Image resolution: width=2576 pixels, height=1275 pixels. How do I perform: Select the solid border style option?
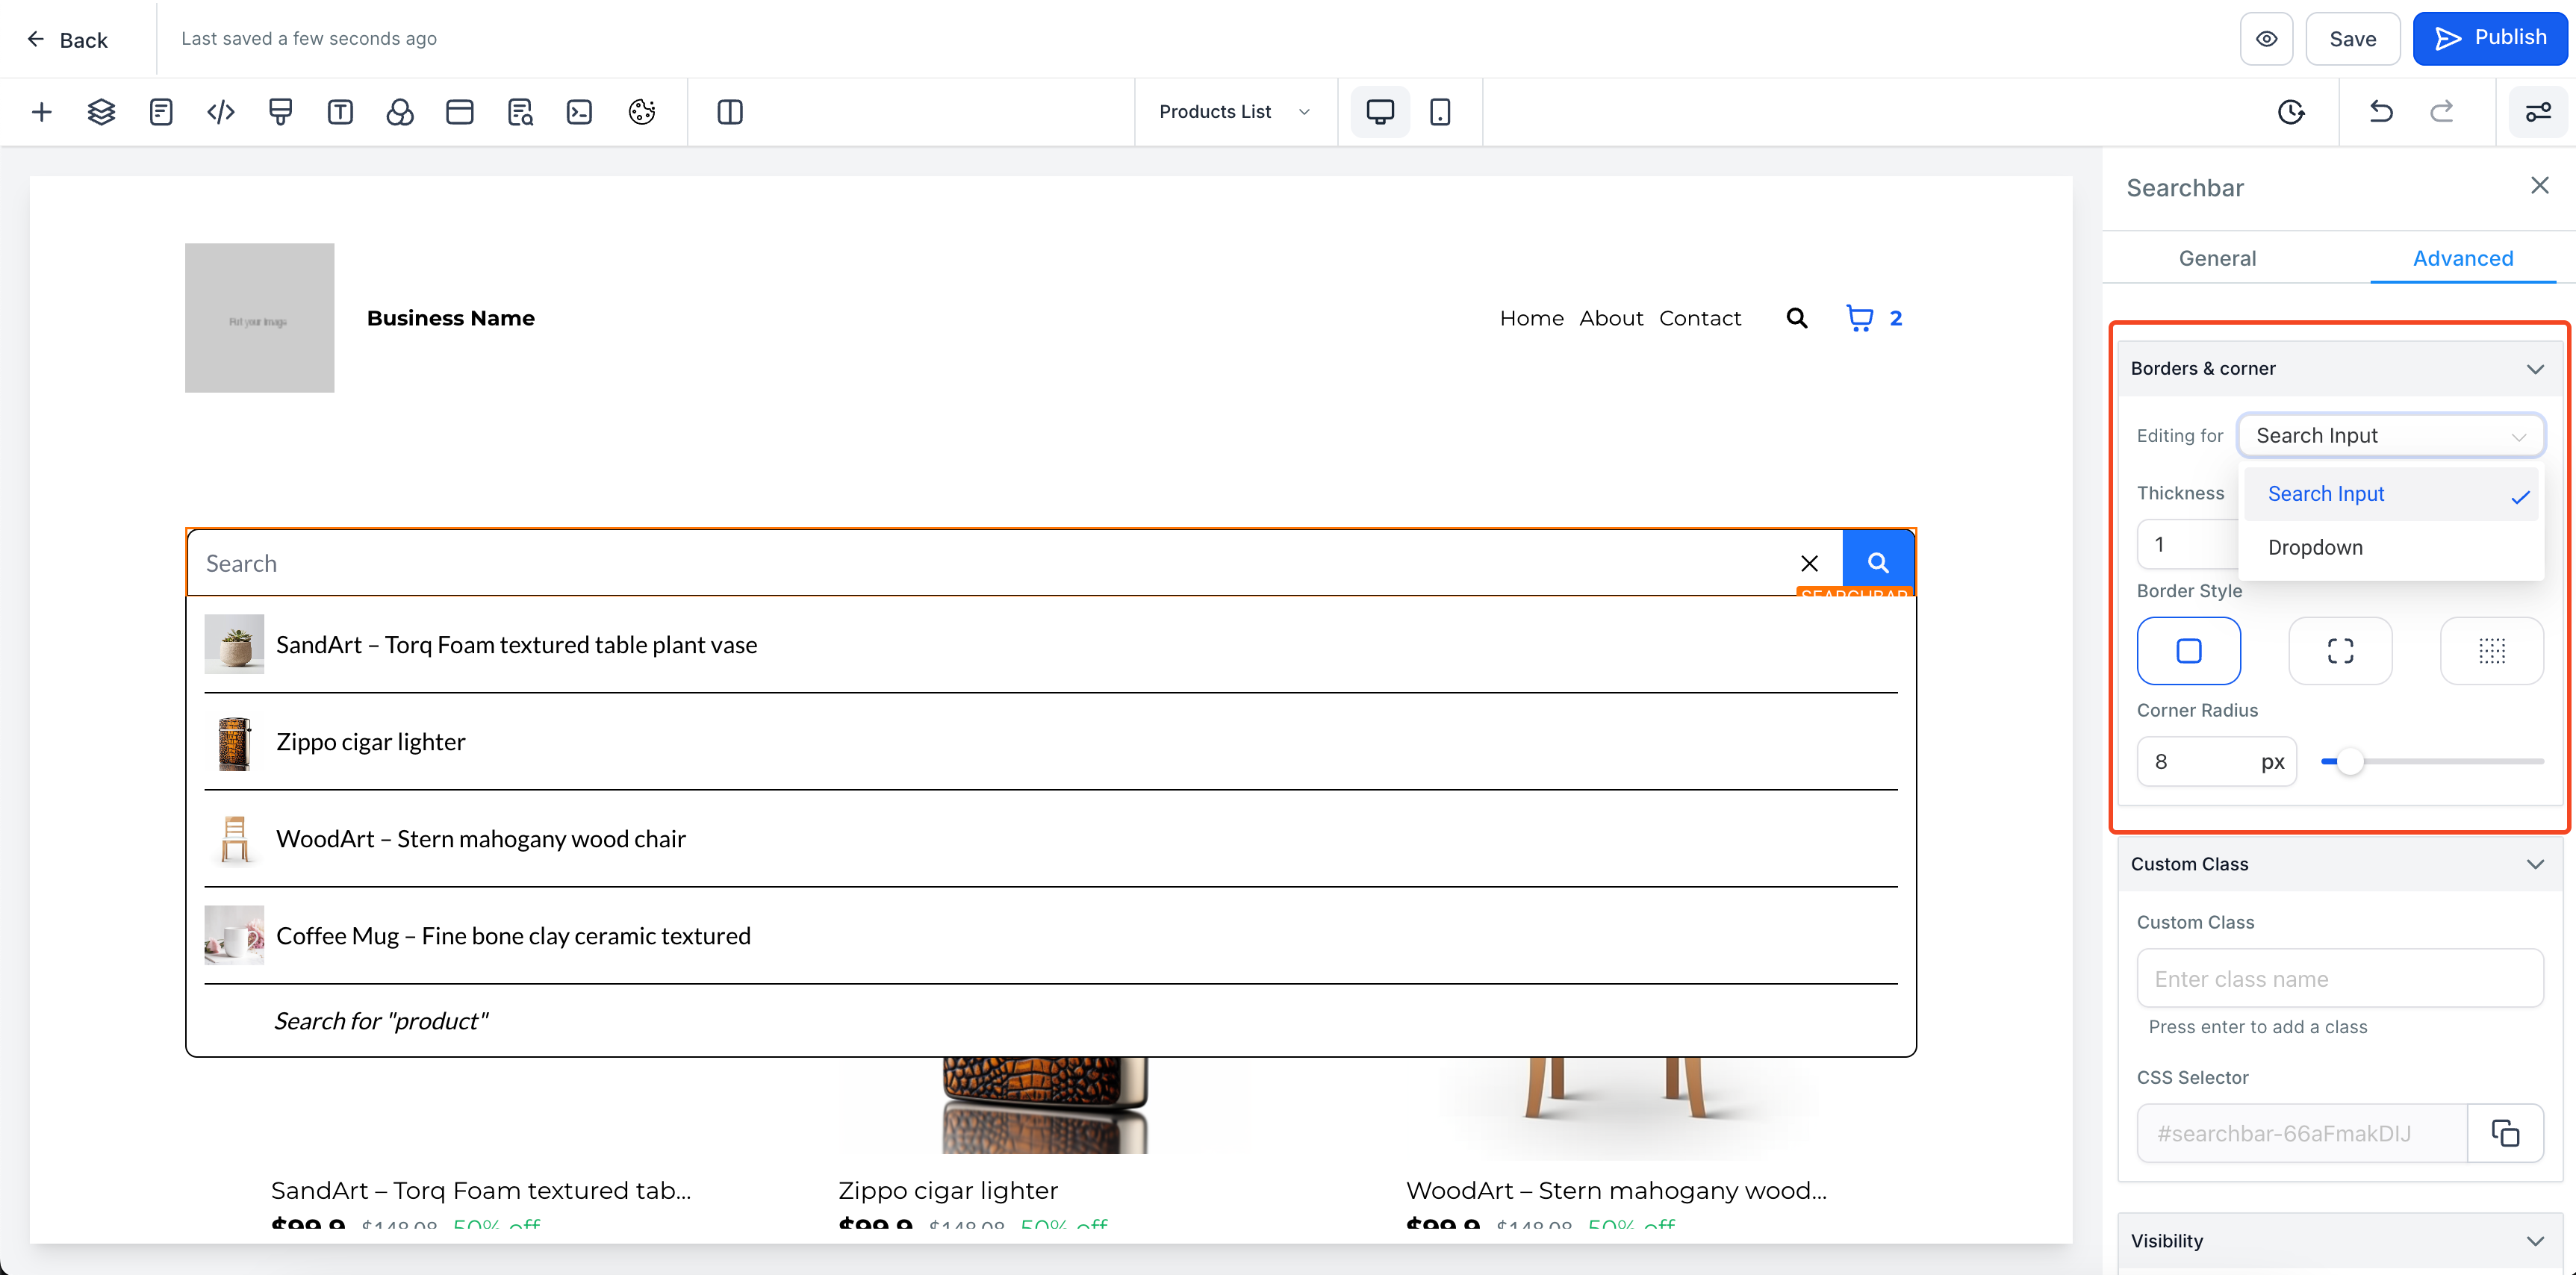click(2189, 651)
